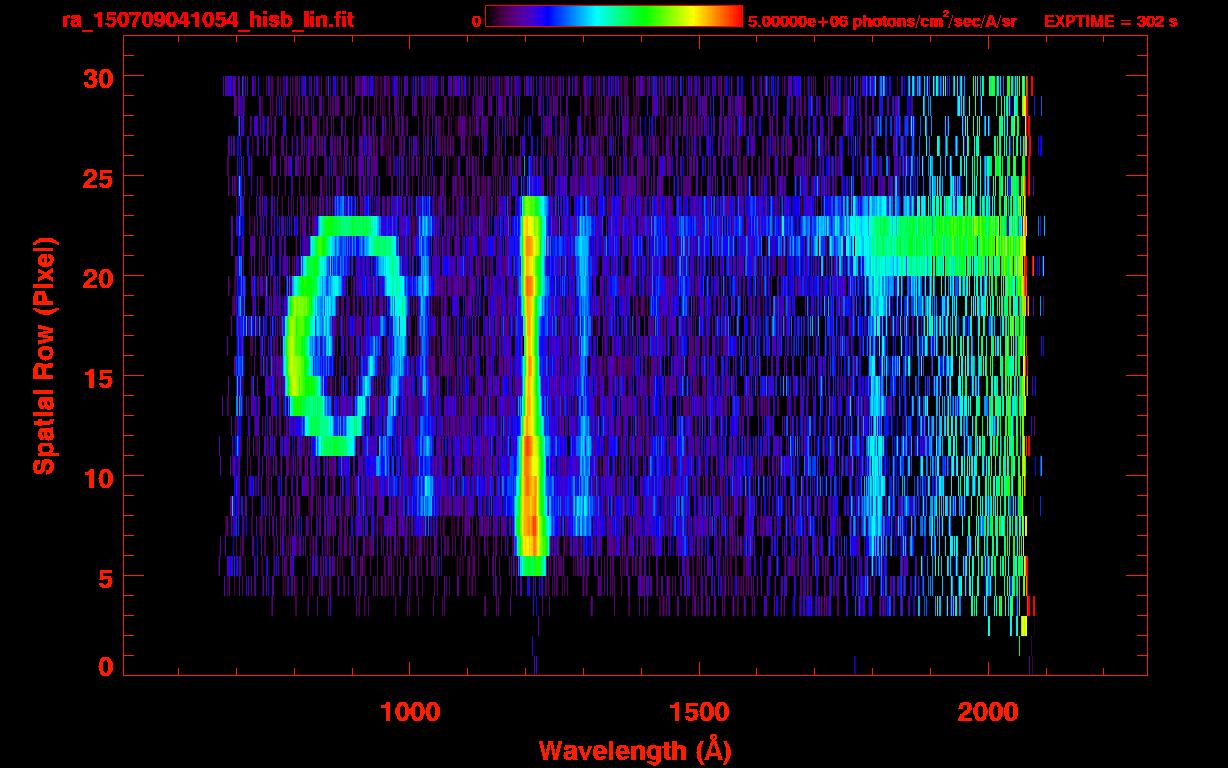Click the center of the ring-shaped feature
The height and width of the screenshot is (768, 1228).
click(345, 335)
